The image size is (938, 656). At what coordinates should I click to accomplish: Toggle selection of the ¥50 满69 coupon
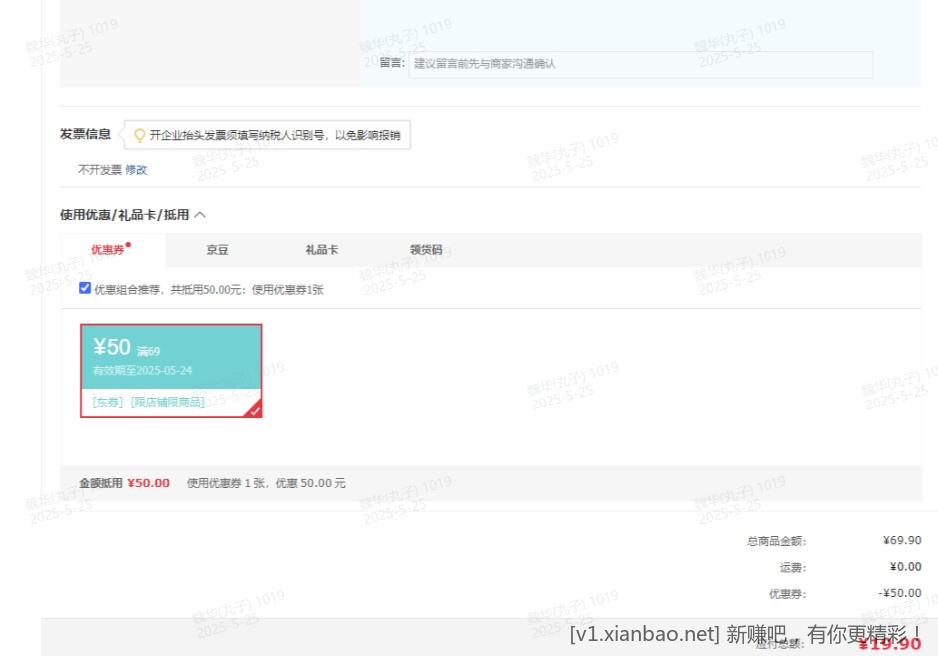[170, 369]
